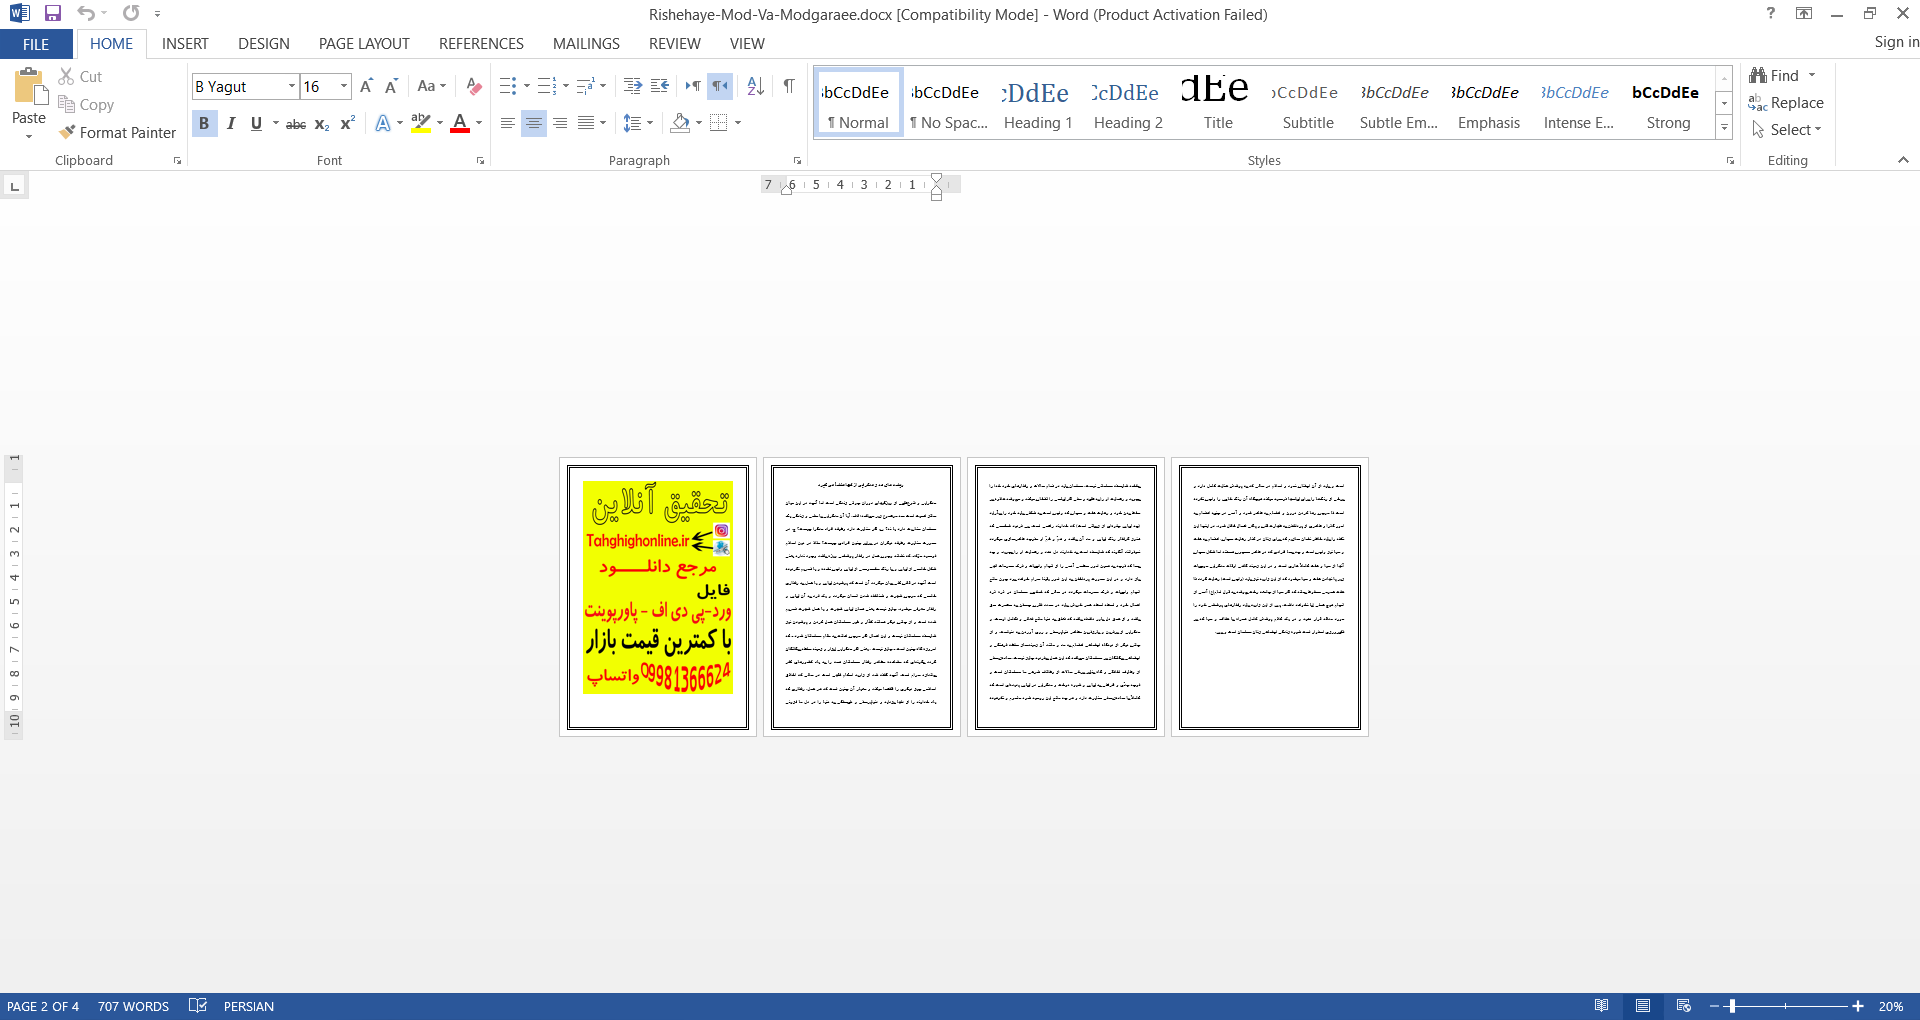The image size is (1920, 1020).
Task: Center align the paragraph
Action: [534, 124]
